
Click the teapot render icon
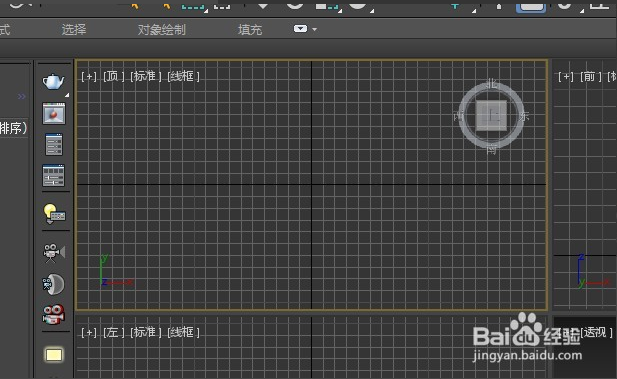[54, 81]
